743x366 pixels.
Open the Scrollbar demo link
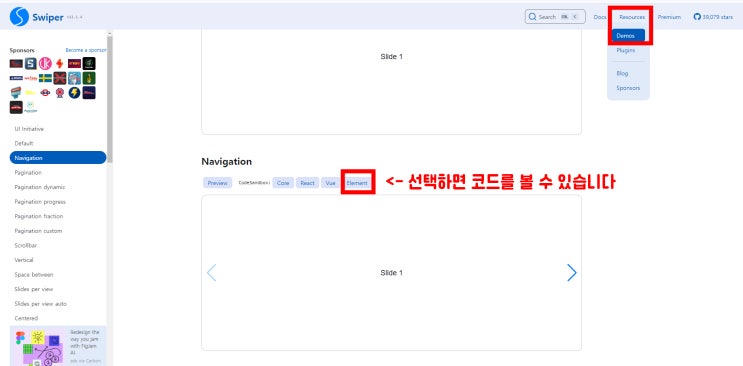26,246
